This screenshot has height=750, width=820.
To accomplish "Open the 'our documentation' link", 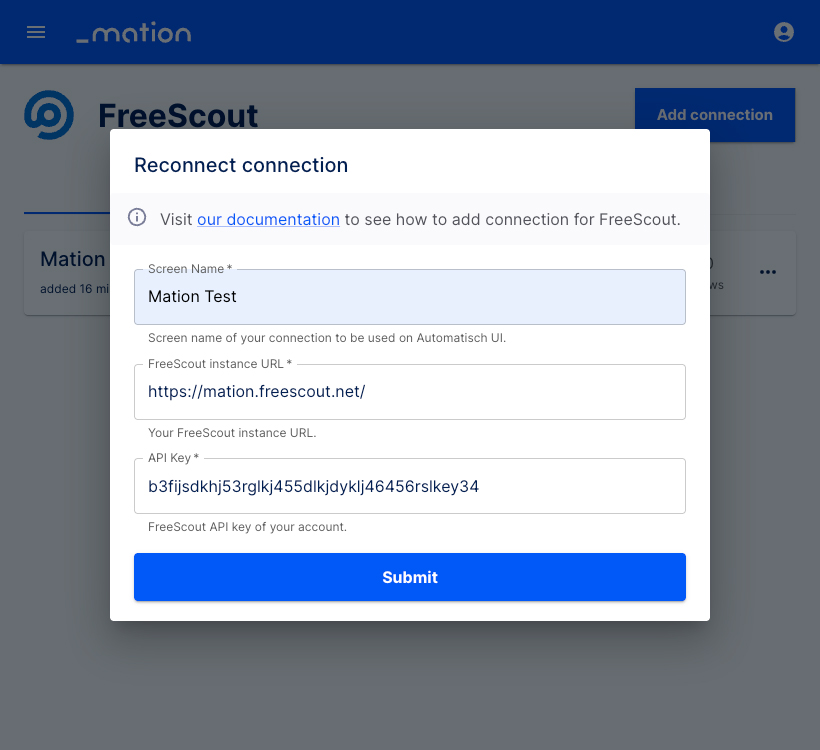I will pyautogui.click(x=268, y=219).
